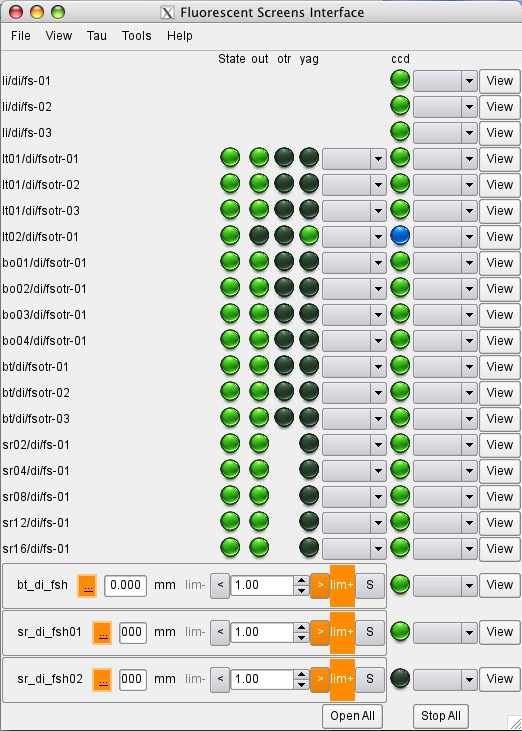Toggle the out indicator for lt01/di/fsotr-01
Viewport: 522px width, 731px height.
(x=259, y=158)
